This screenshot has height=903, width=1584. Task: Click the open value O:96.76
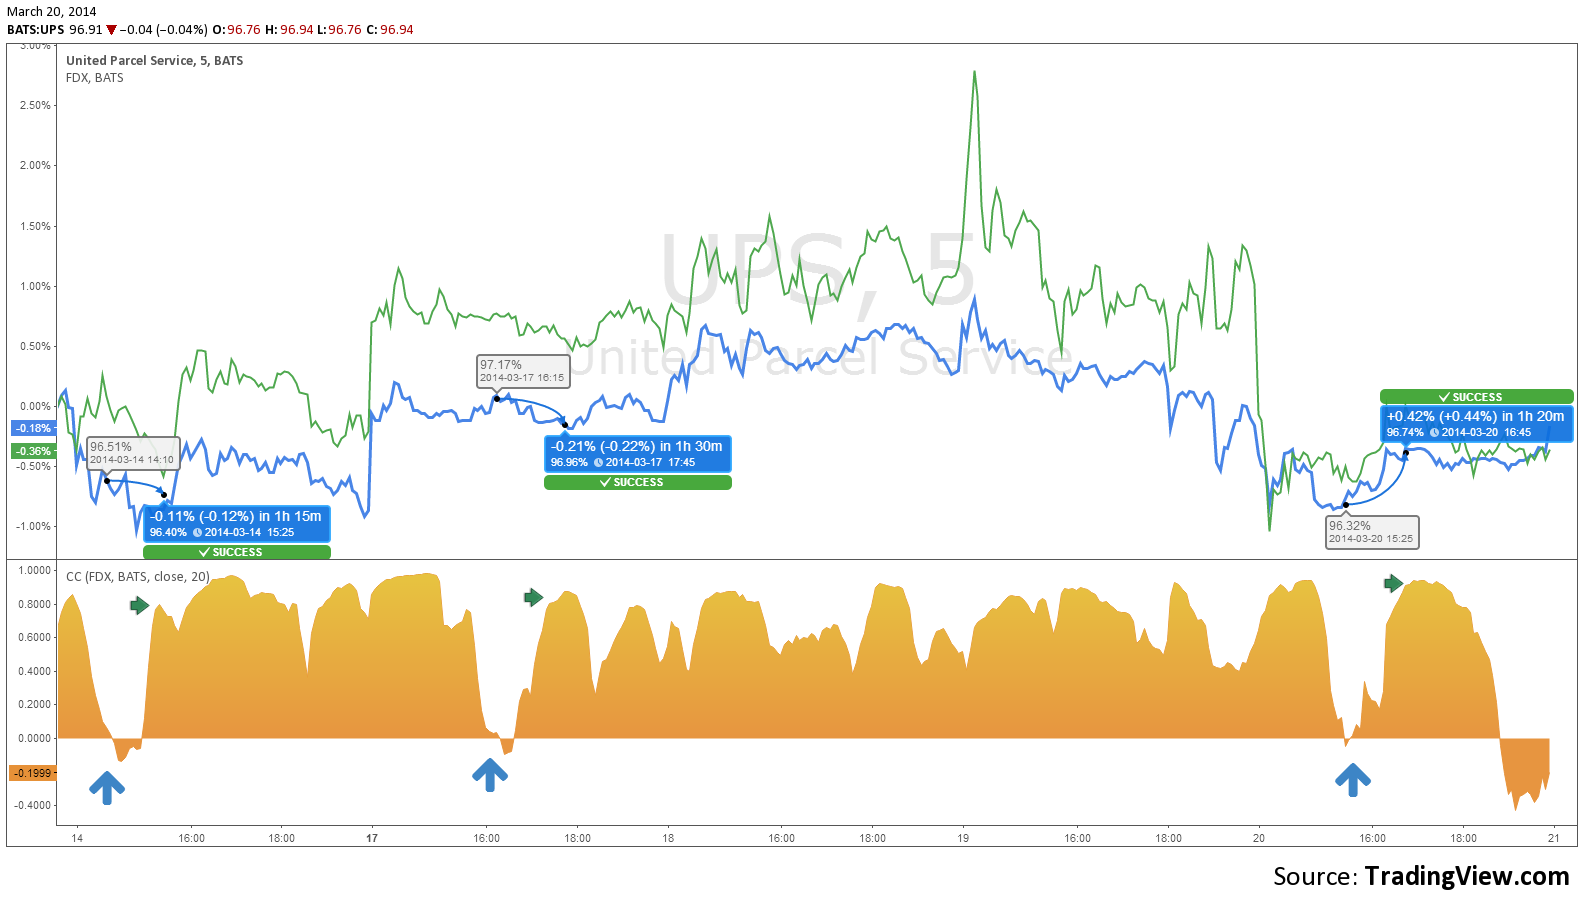[x=236, y=30]
